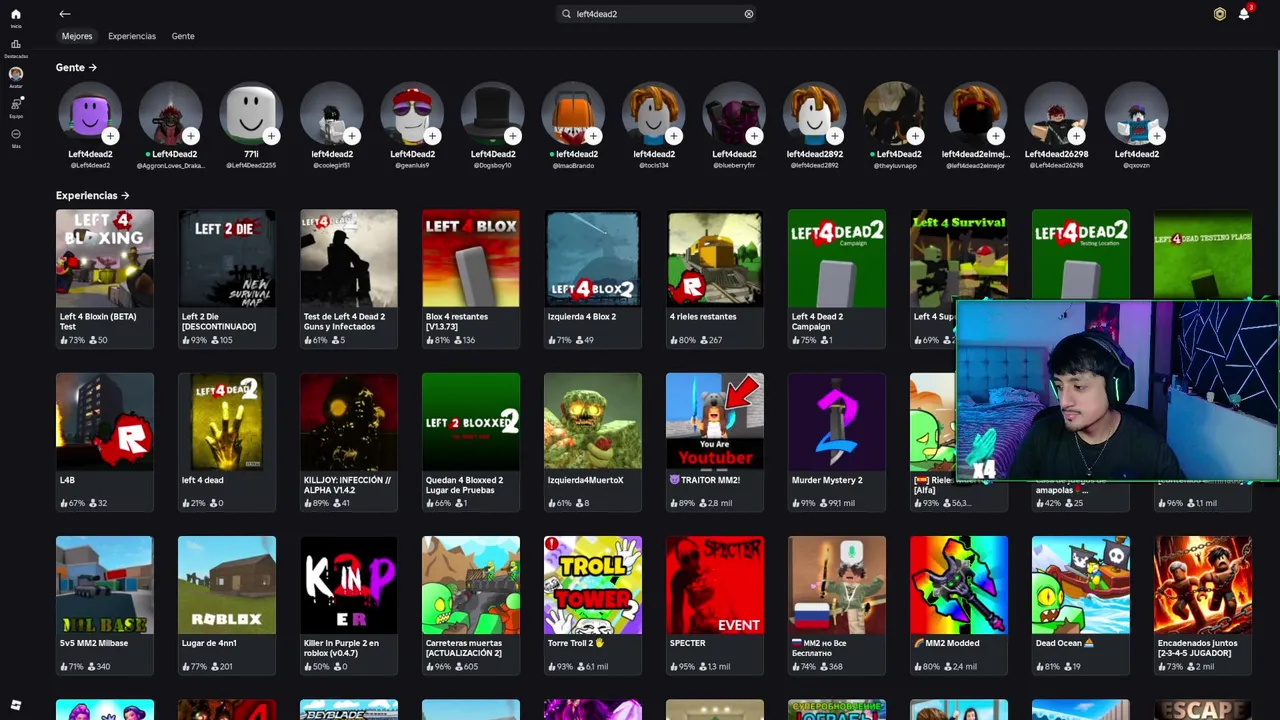The image size is (1280, 720).
Task: Add friend @tocis134 plus button
Action: [x=673, y=136]
